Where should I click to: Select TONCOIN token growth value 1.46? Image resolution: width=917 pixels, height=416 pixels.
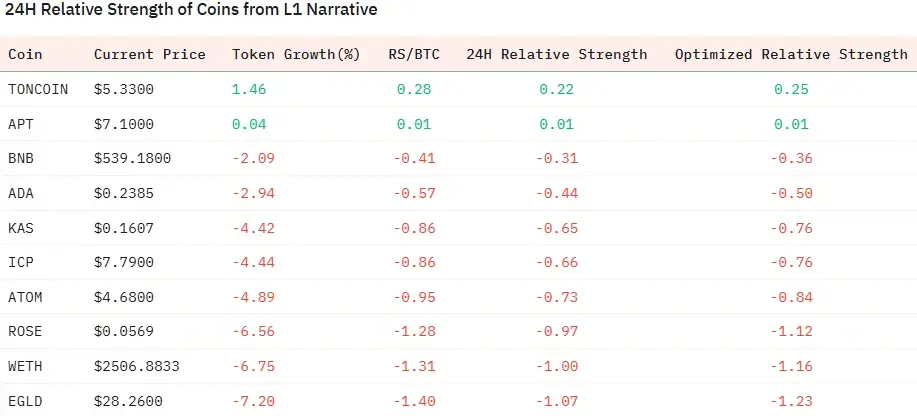[248, 89]
